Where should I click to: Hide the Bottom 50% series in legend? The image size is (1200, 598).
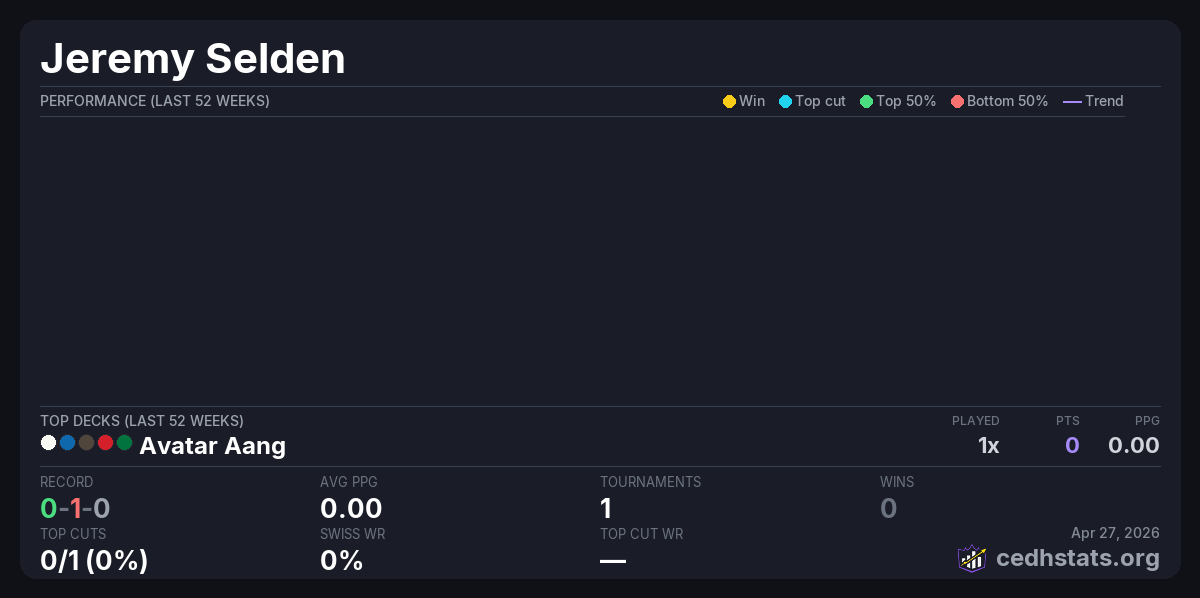[x=999, y=101]
